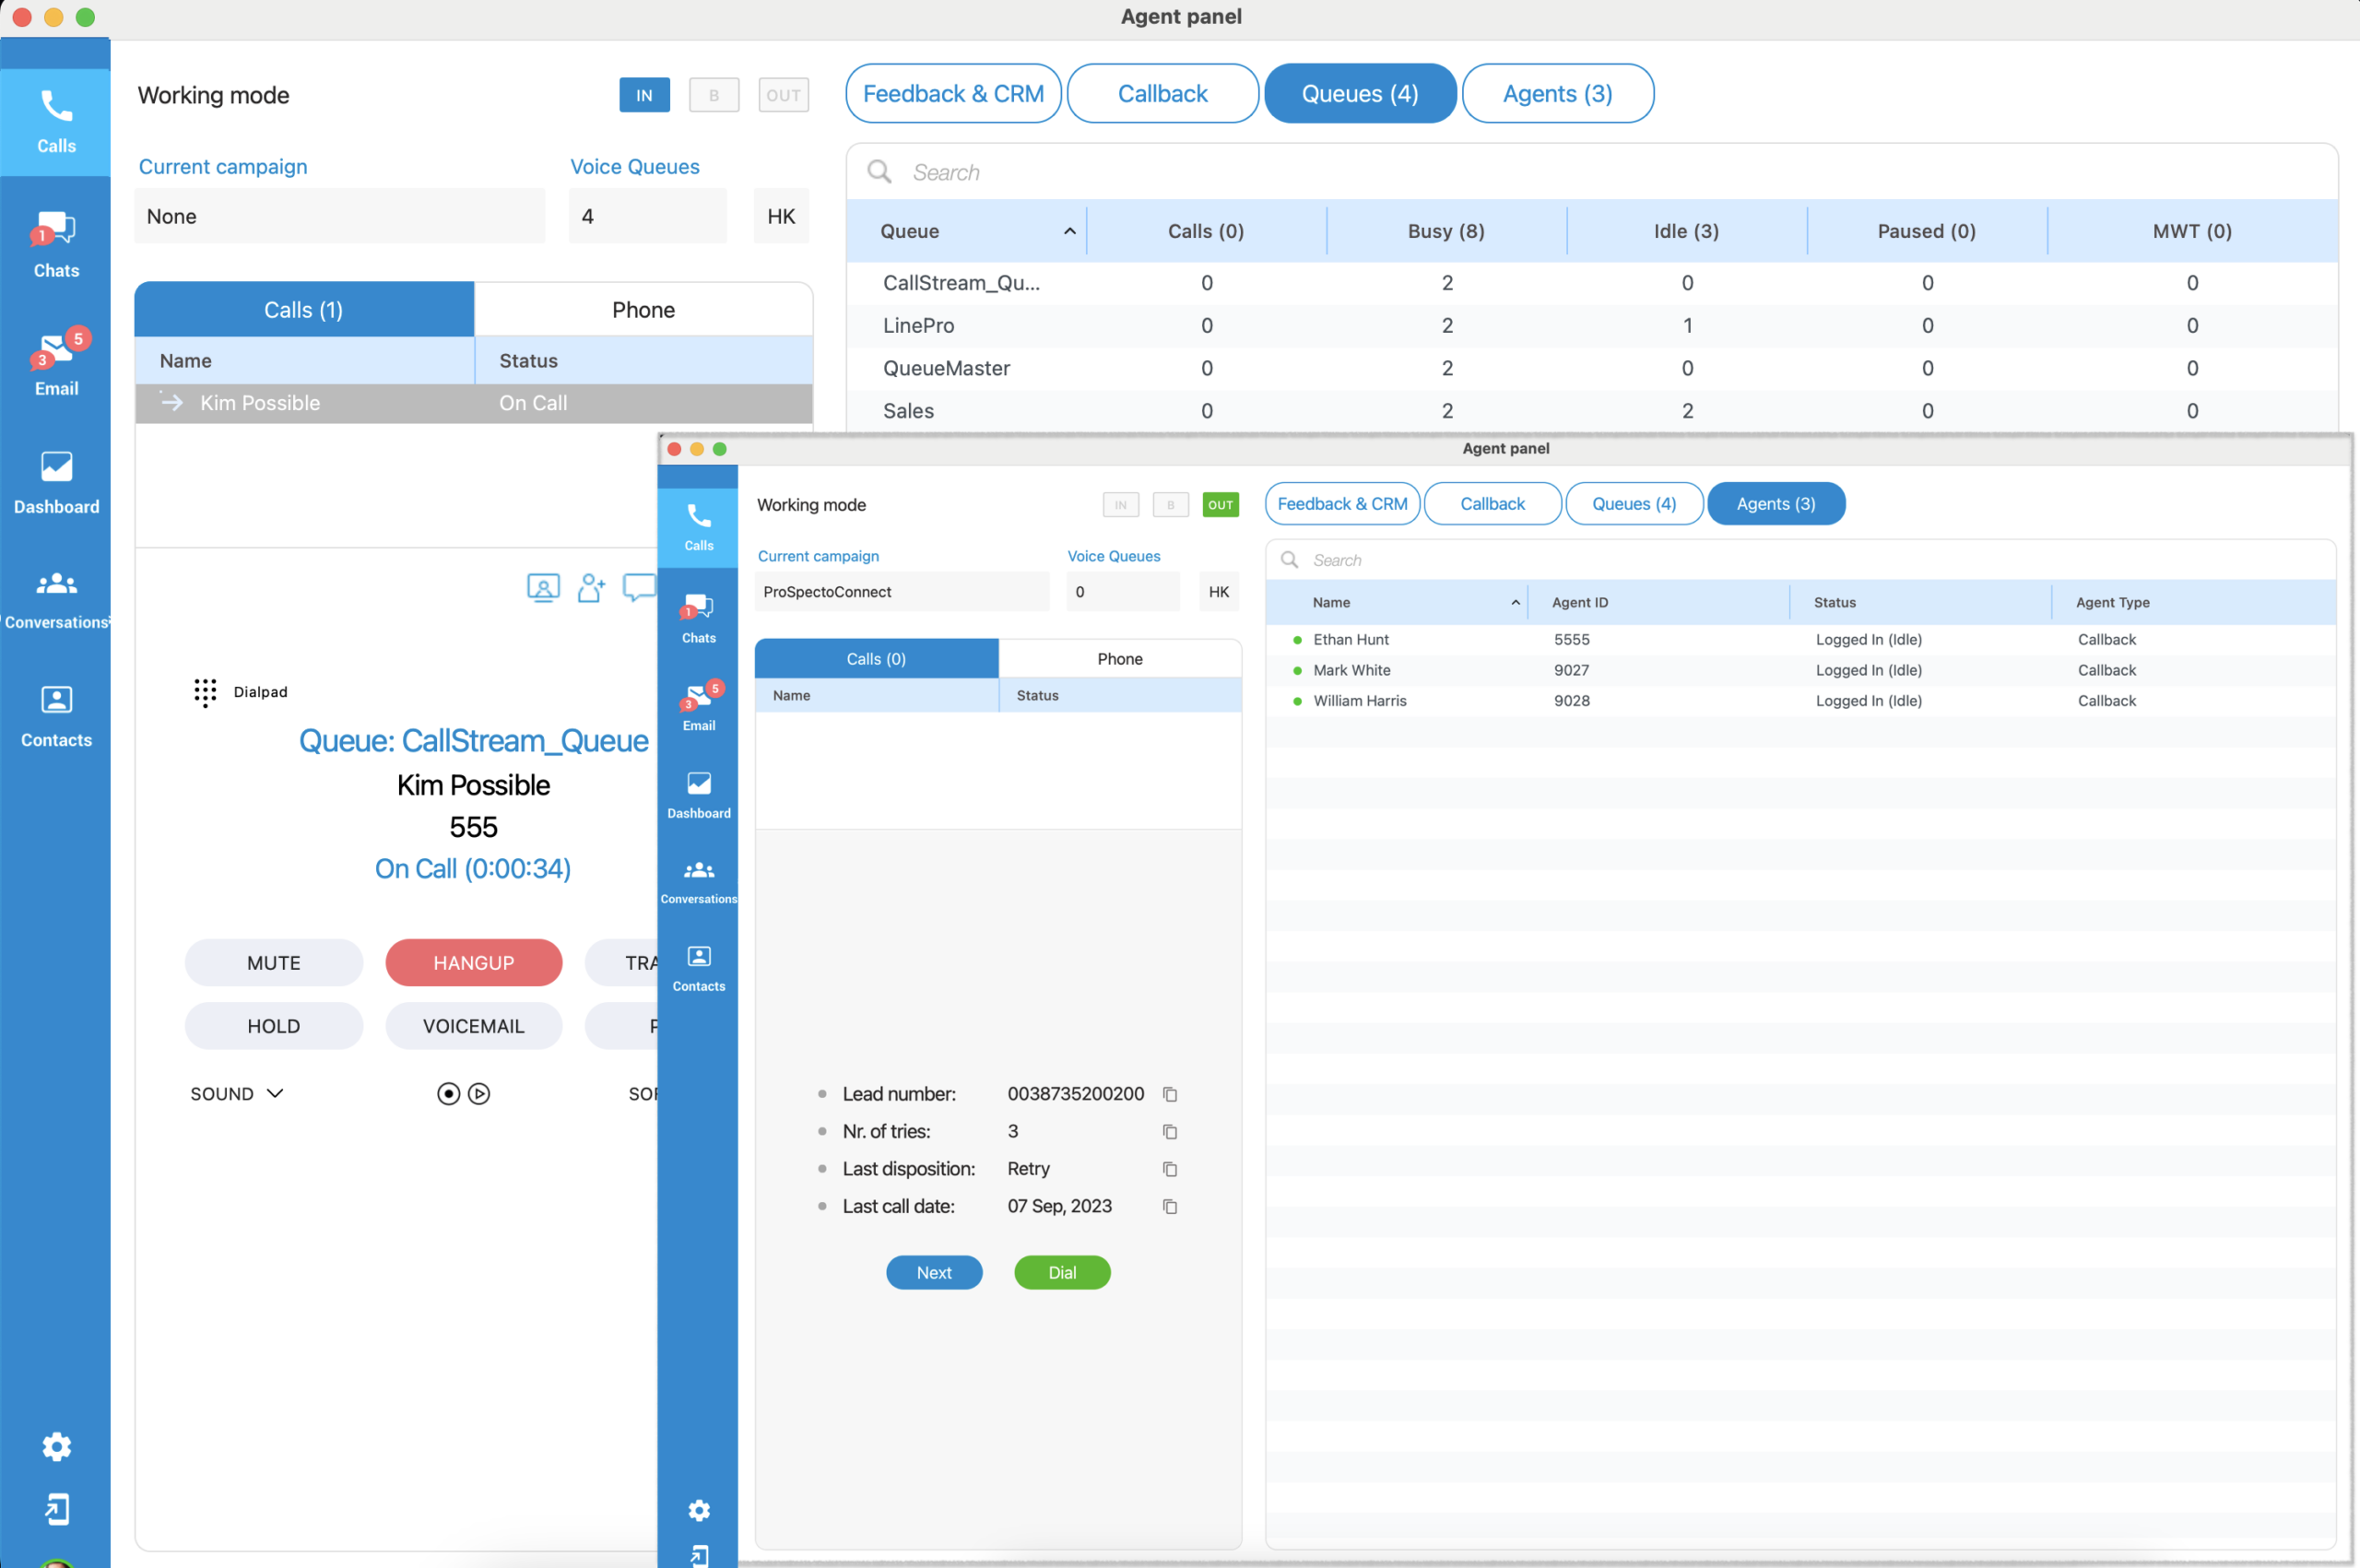Image resolution: width=2360 pixels, height=1568 pixels.
Task: Open settings gear in the back window
Action: [x=56, y=1446]
